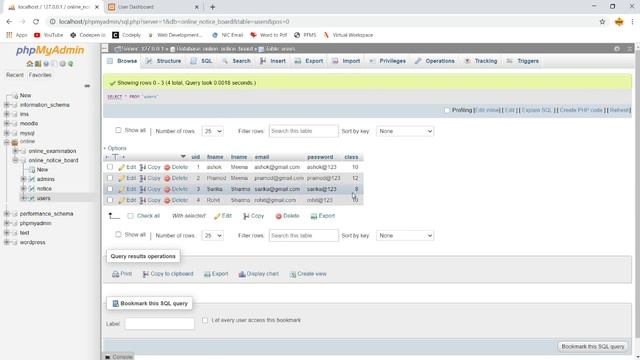Tick the checkbox for ashok row

click(x=110, y=167)
